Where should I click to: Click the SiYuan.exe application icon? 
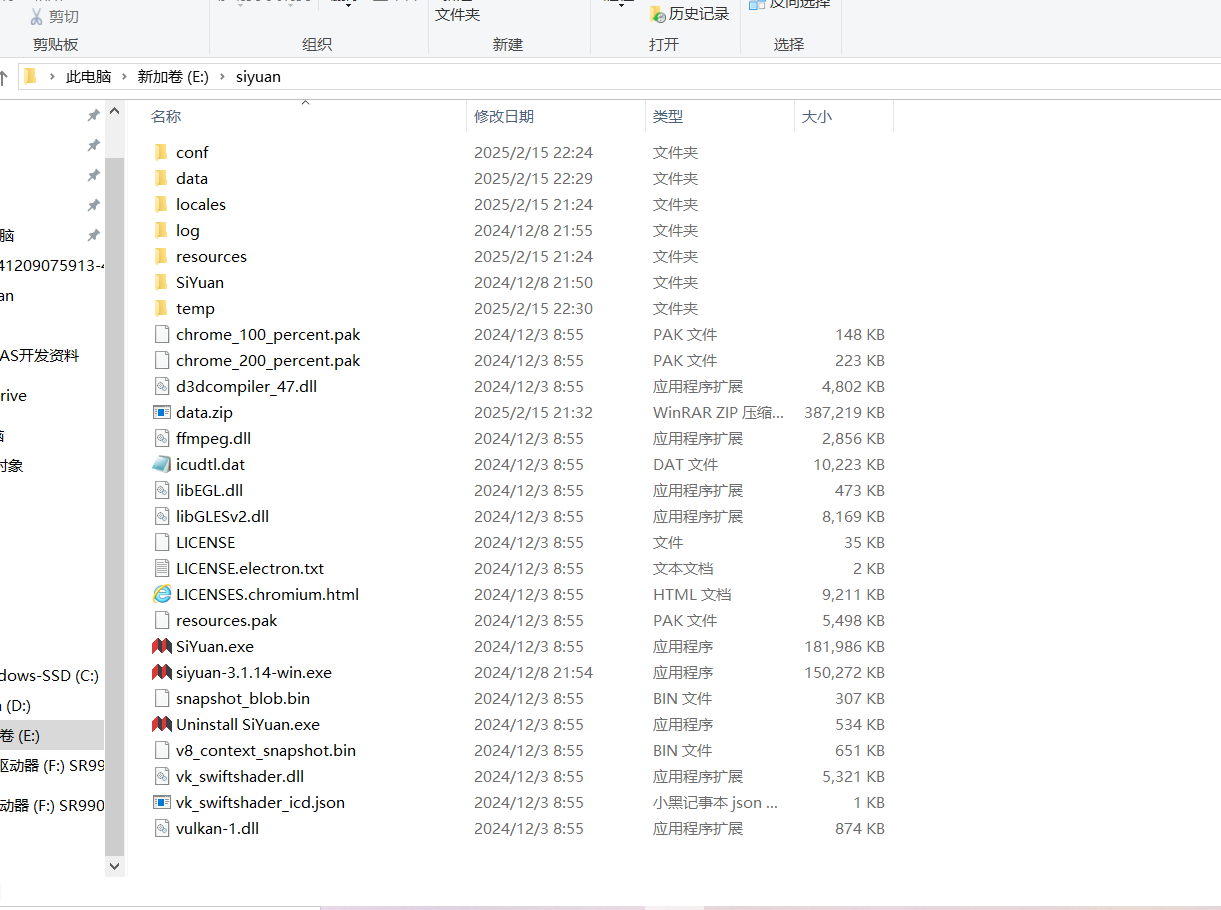pos(161,646)
